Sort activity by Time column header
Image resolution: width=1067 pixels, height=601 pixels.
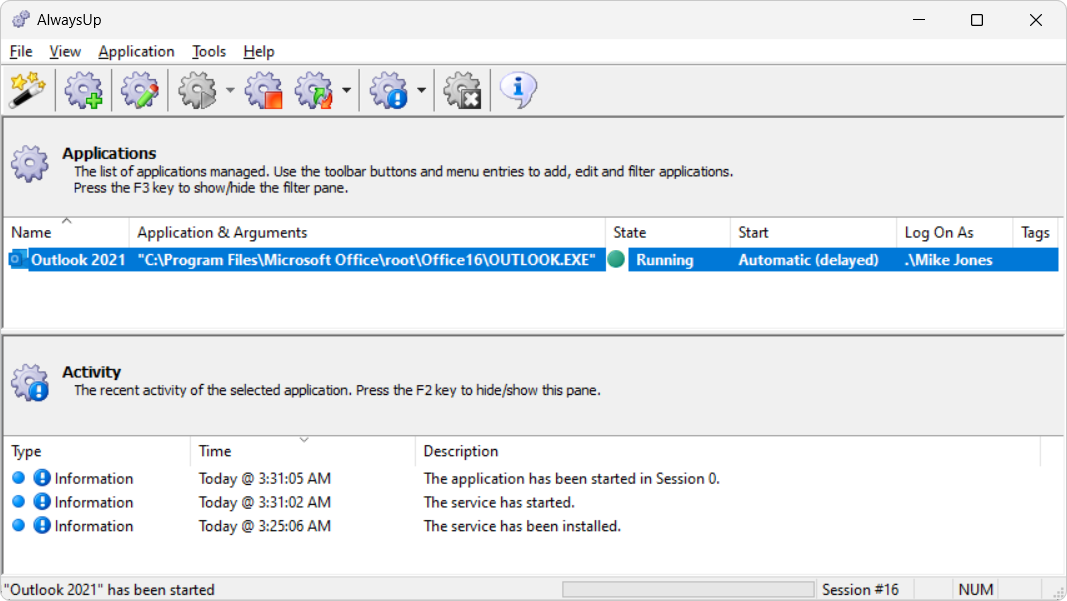click(303, 451)
